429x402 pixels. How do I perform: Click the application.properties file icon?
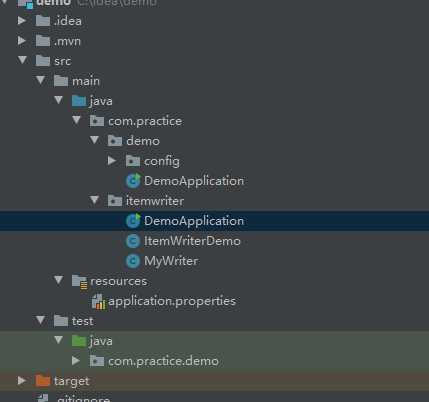click(98, 301)
